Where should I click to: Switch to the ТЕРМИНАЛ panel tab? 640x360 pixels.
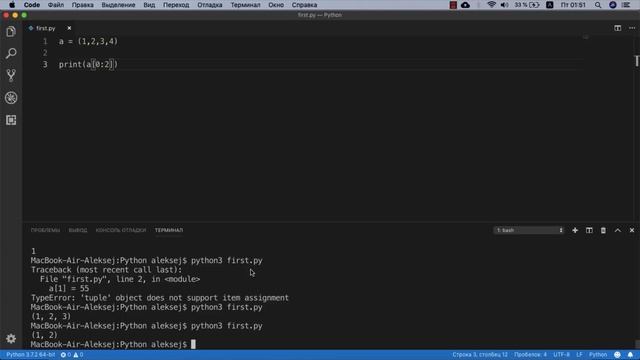tap(169, 230)
